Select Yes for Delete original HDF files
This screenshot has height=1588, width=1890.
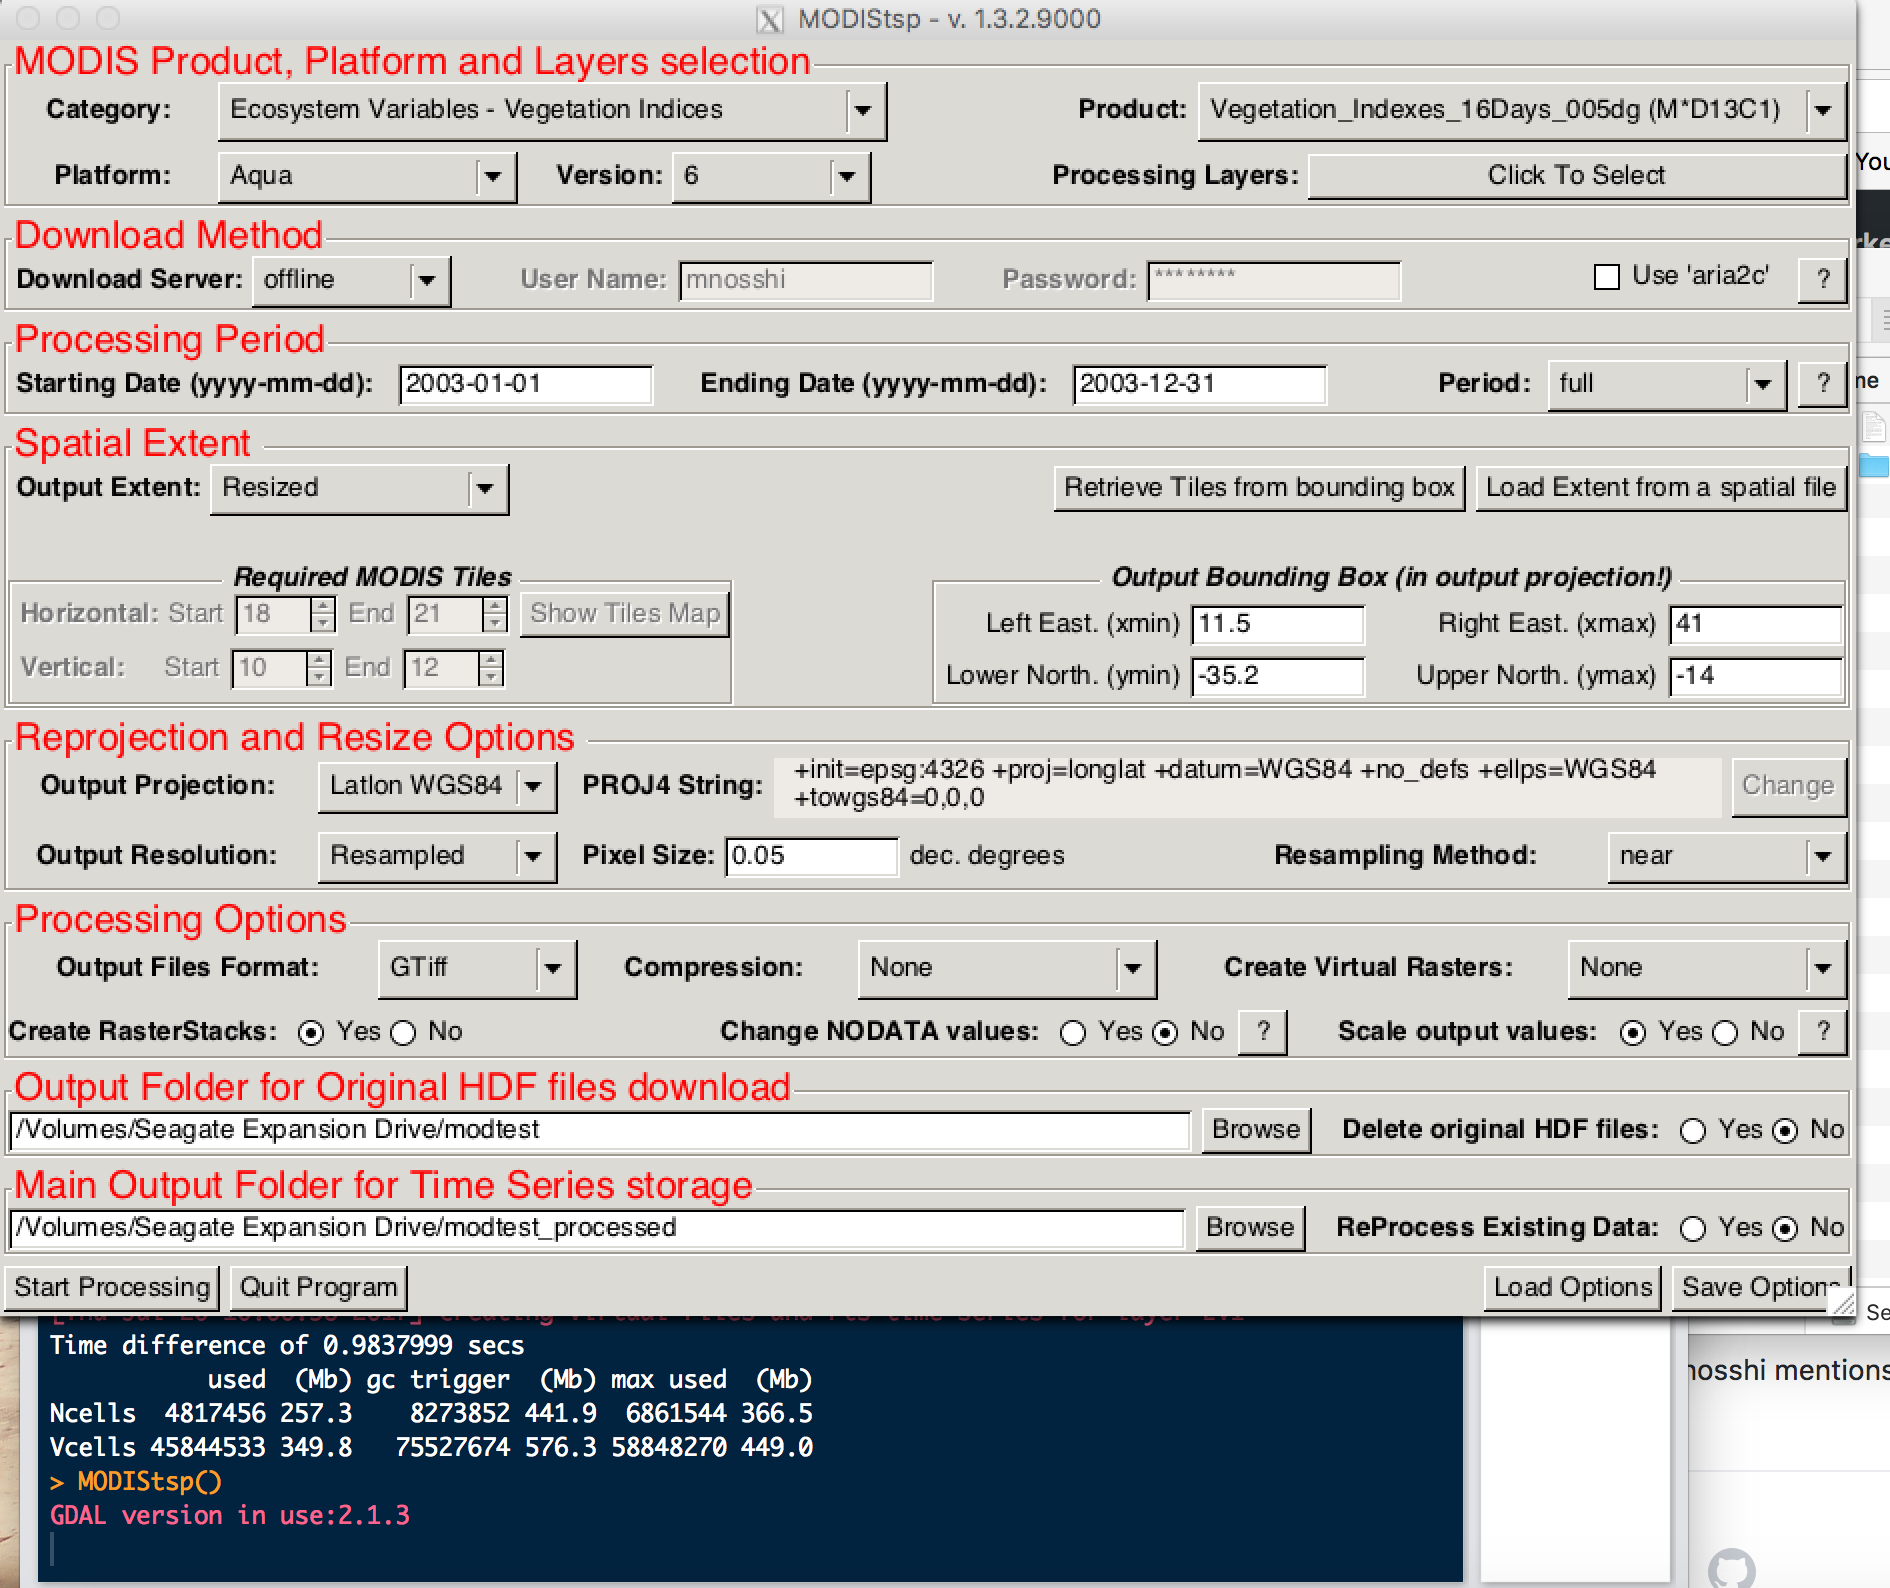[1692, 1130]
